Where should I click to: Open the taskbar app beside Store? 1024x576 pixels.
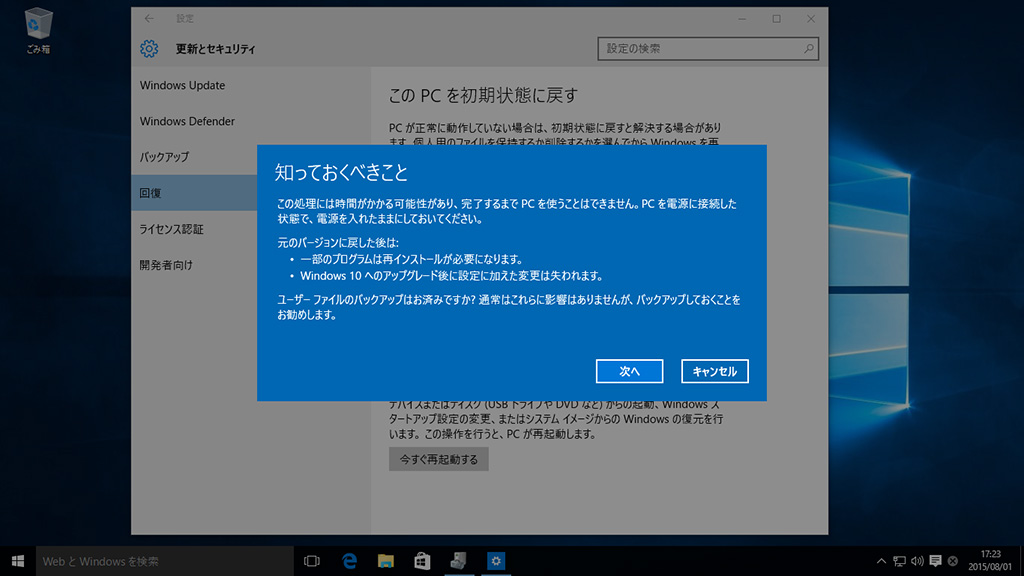459,561
